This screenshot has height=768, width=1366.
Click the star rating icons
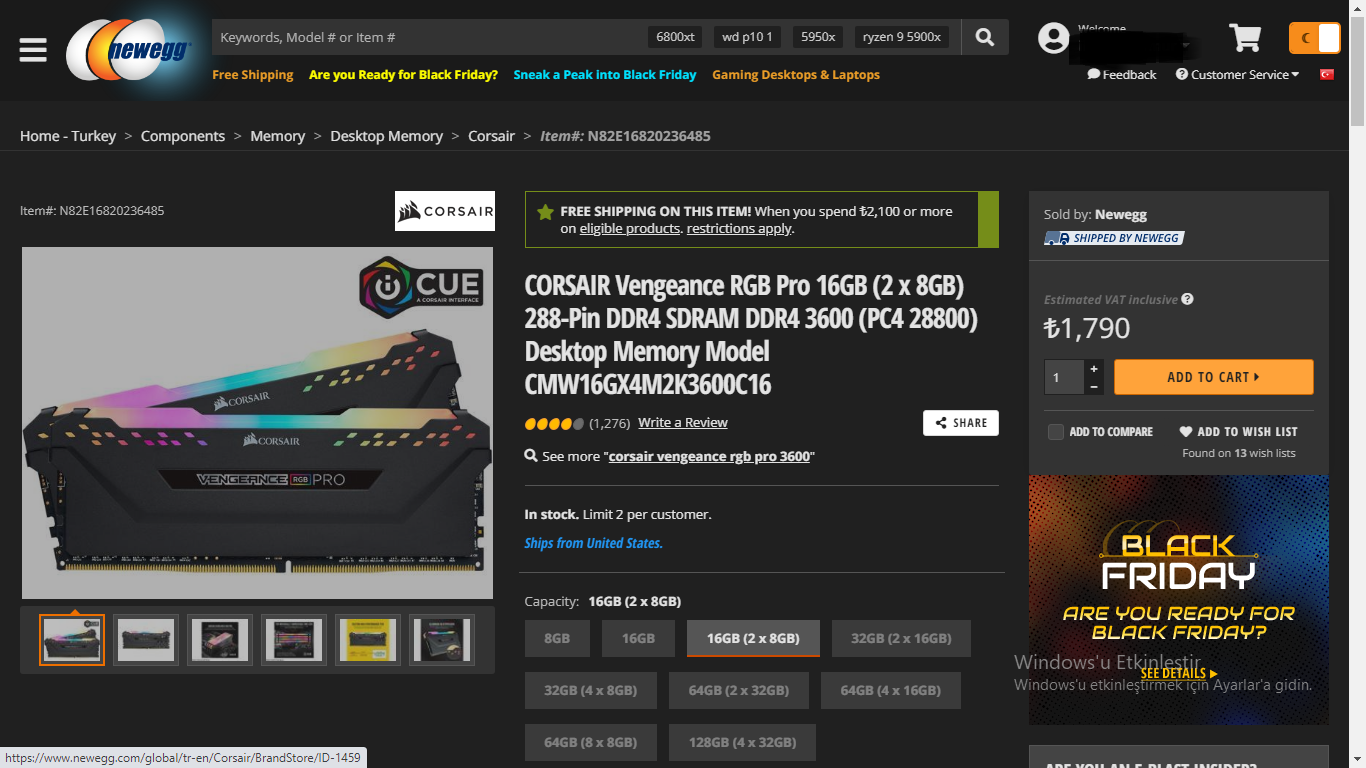tap(554, 424)
